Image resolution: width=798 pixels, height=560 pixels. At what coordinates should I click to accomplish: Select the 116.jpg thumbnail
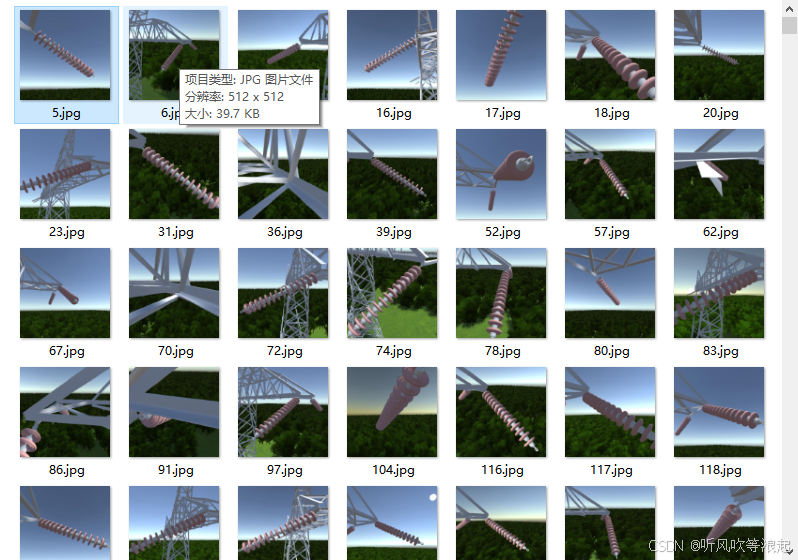pos(501,412)
